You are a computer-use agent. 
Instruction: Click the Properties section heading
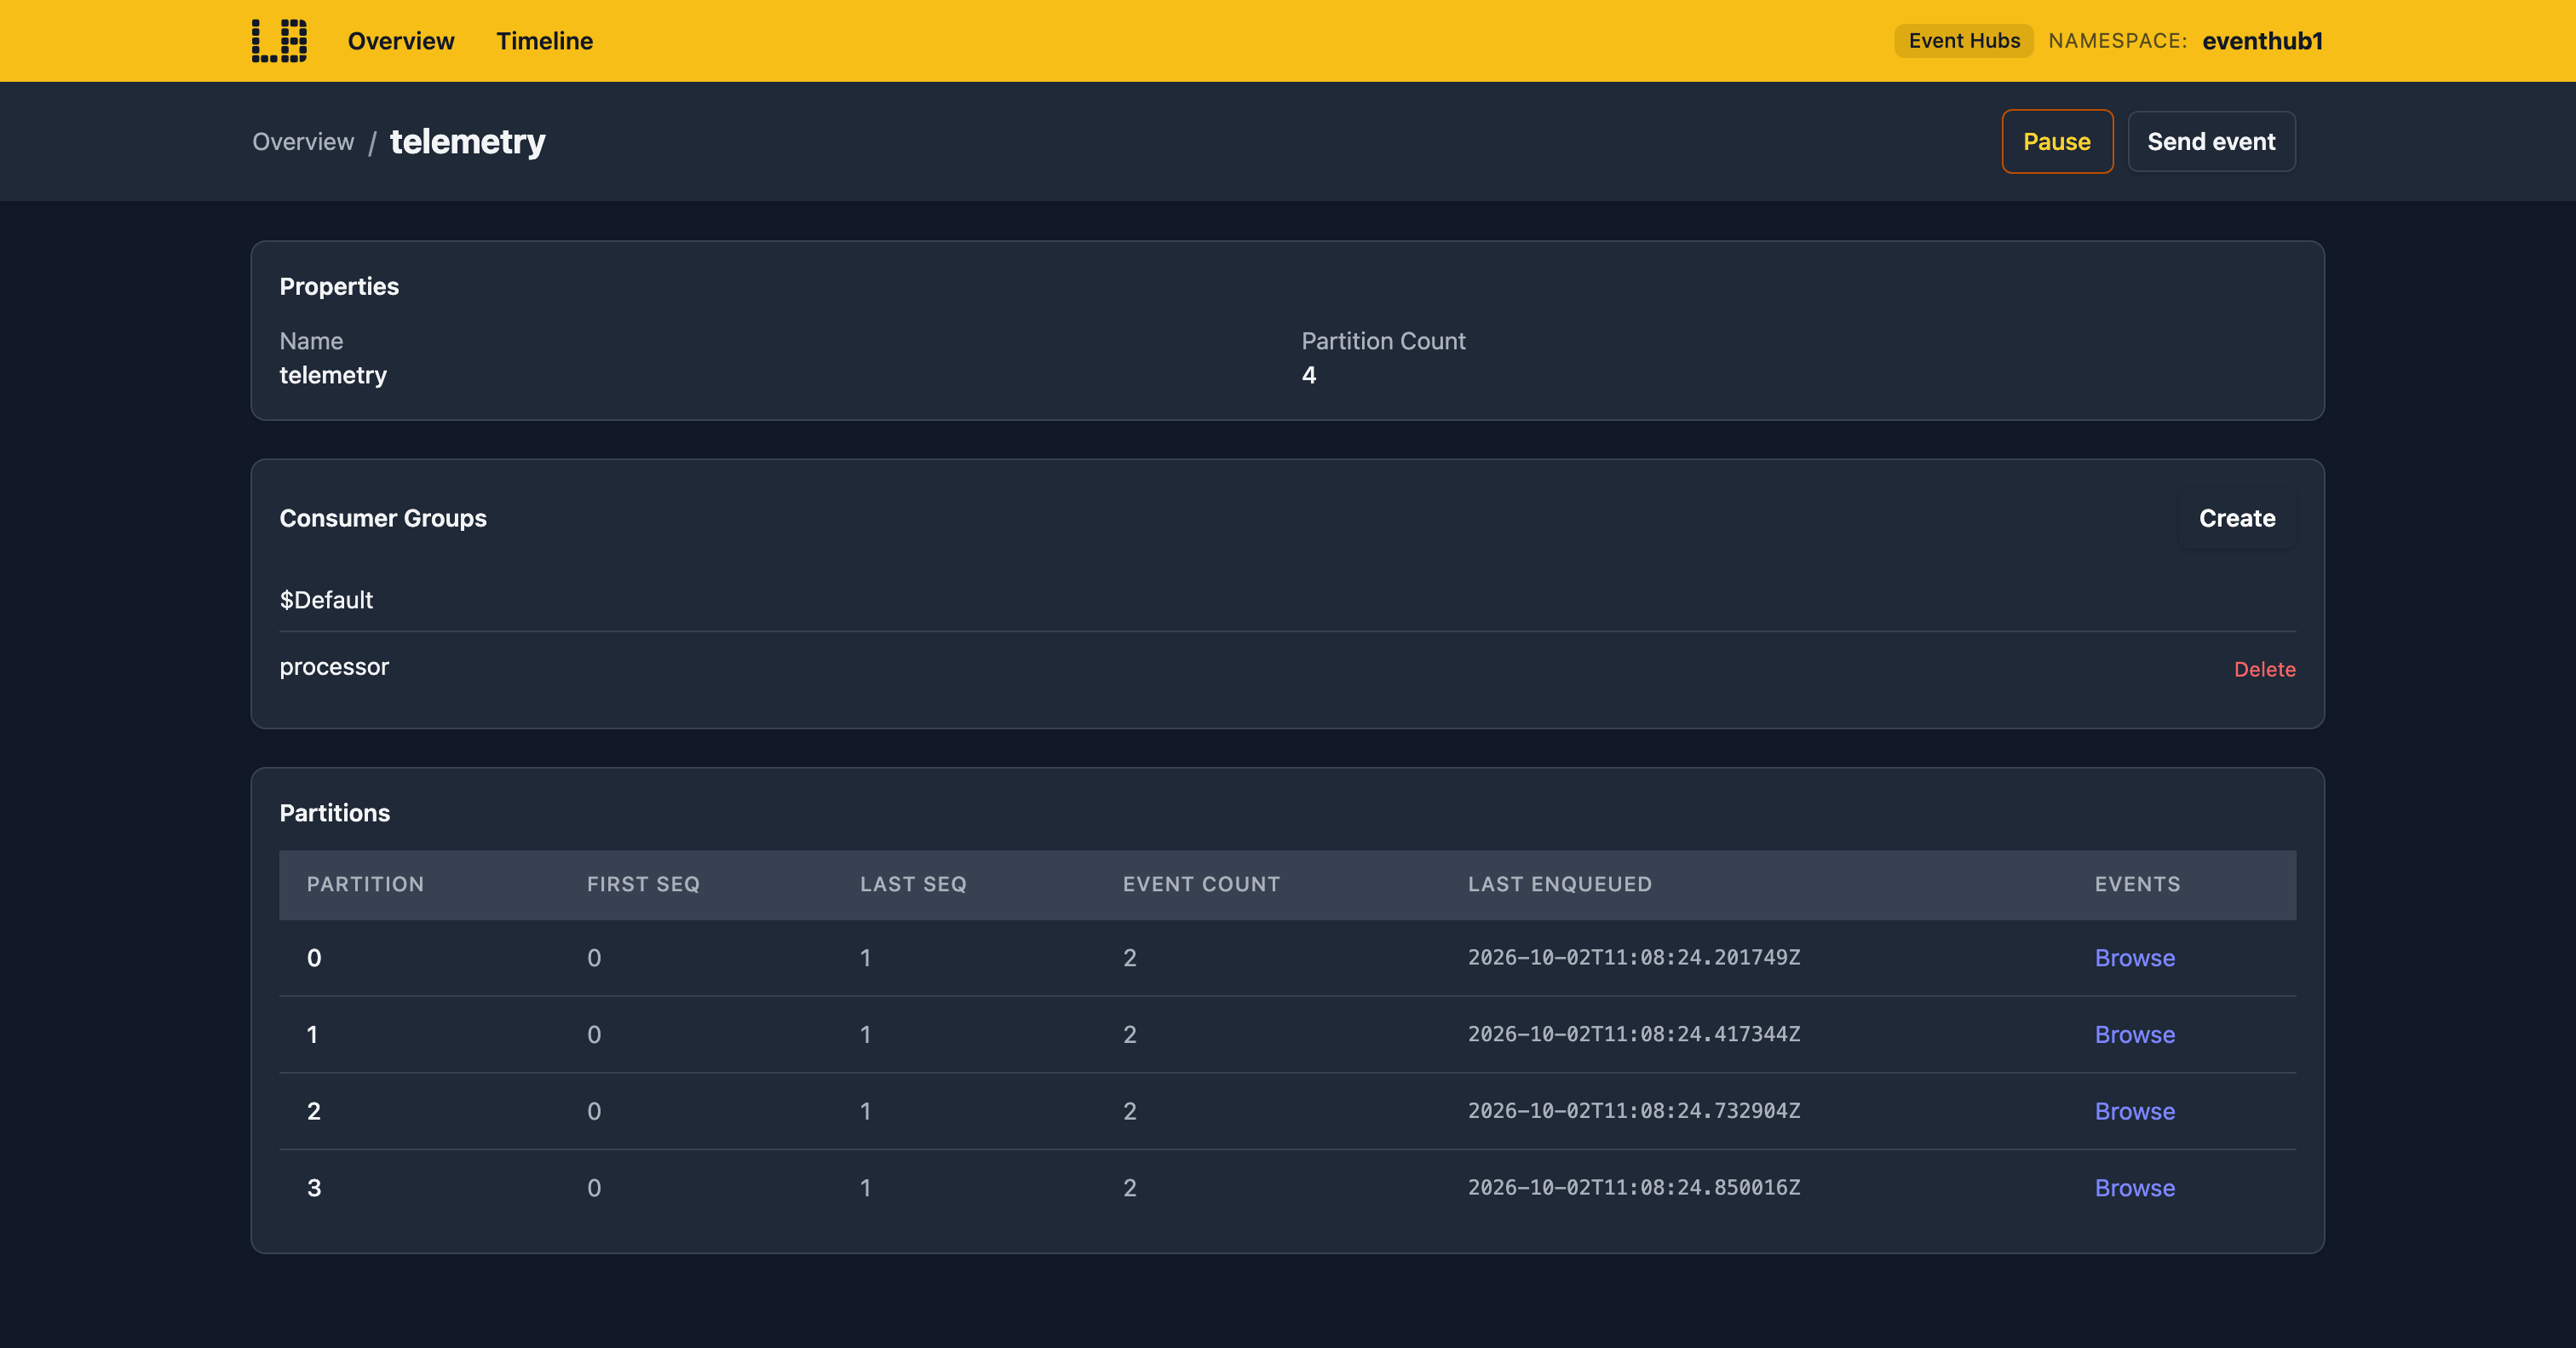(339, 287)
